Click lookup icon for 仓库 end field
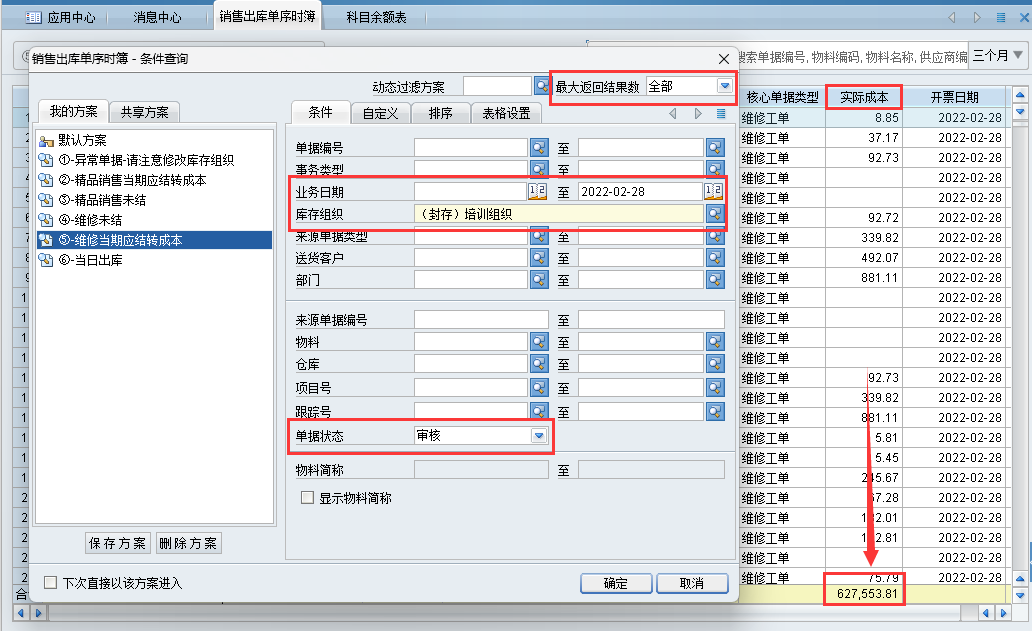The height and width of the screenshot is (631, 1032). tap(715, 364)
